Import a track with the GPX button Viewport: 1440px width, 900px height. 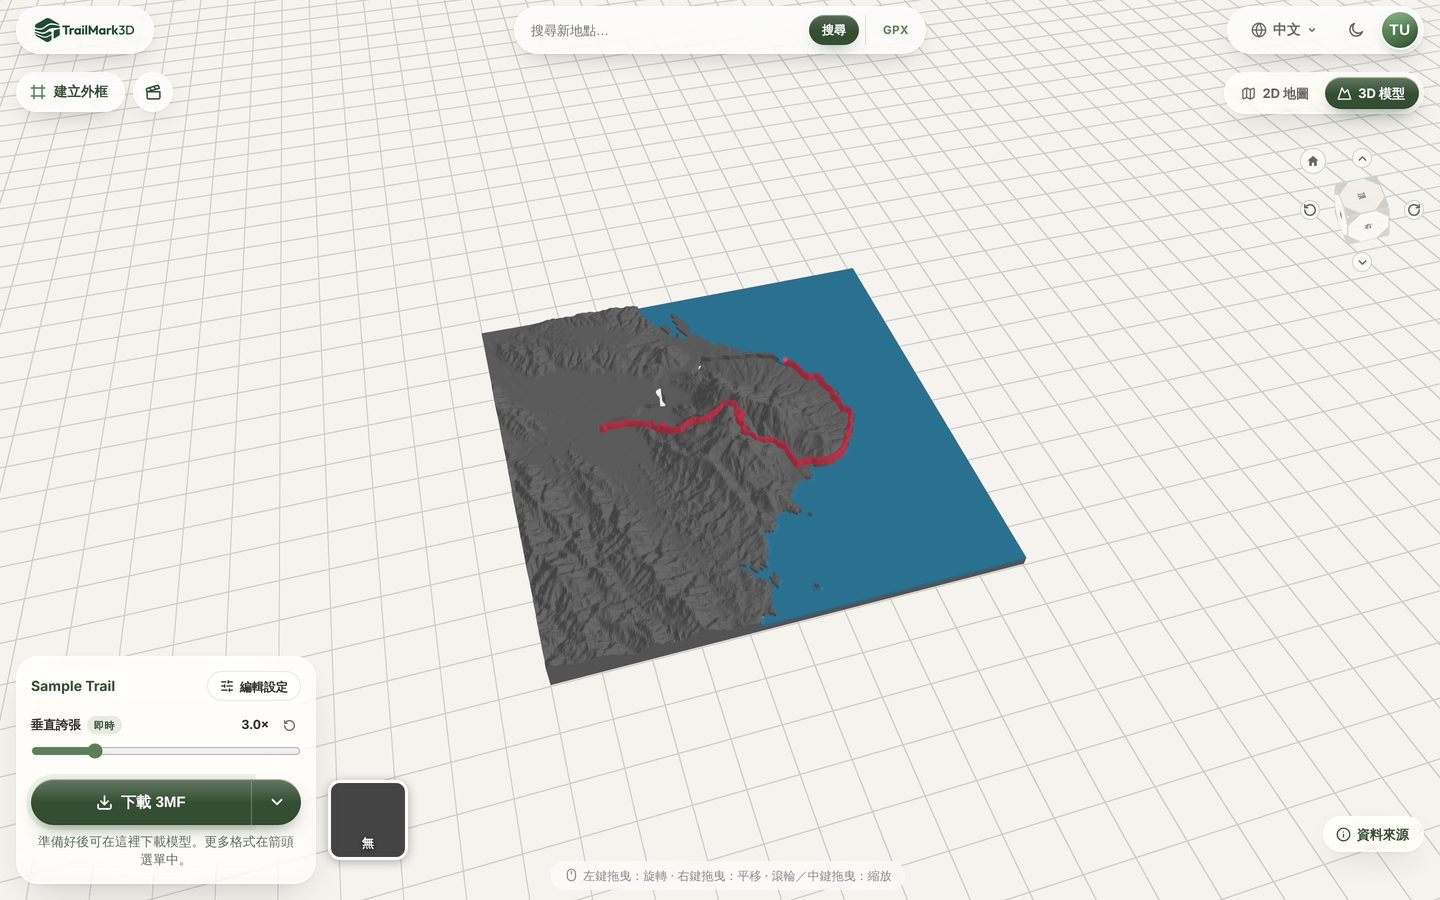pyautogui.click(x=896, y=30)
